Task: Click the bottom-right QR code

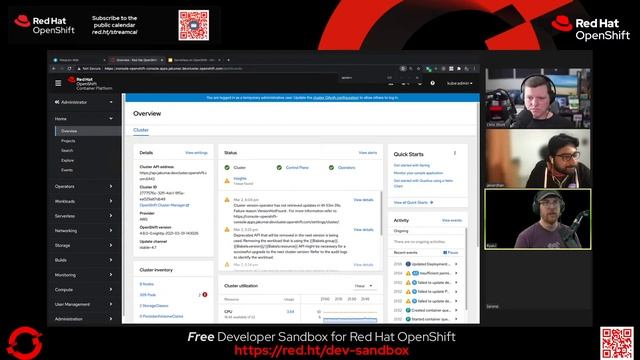Action: point(617,343)
